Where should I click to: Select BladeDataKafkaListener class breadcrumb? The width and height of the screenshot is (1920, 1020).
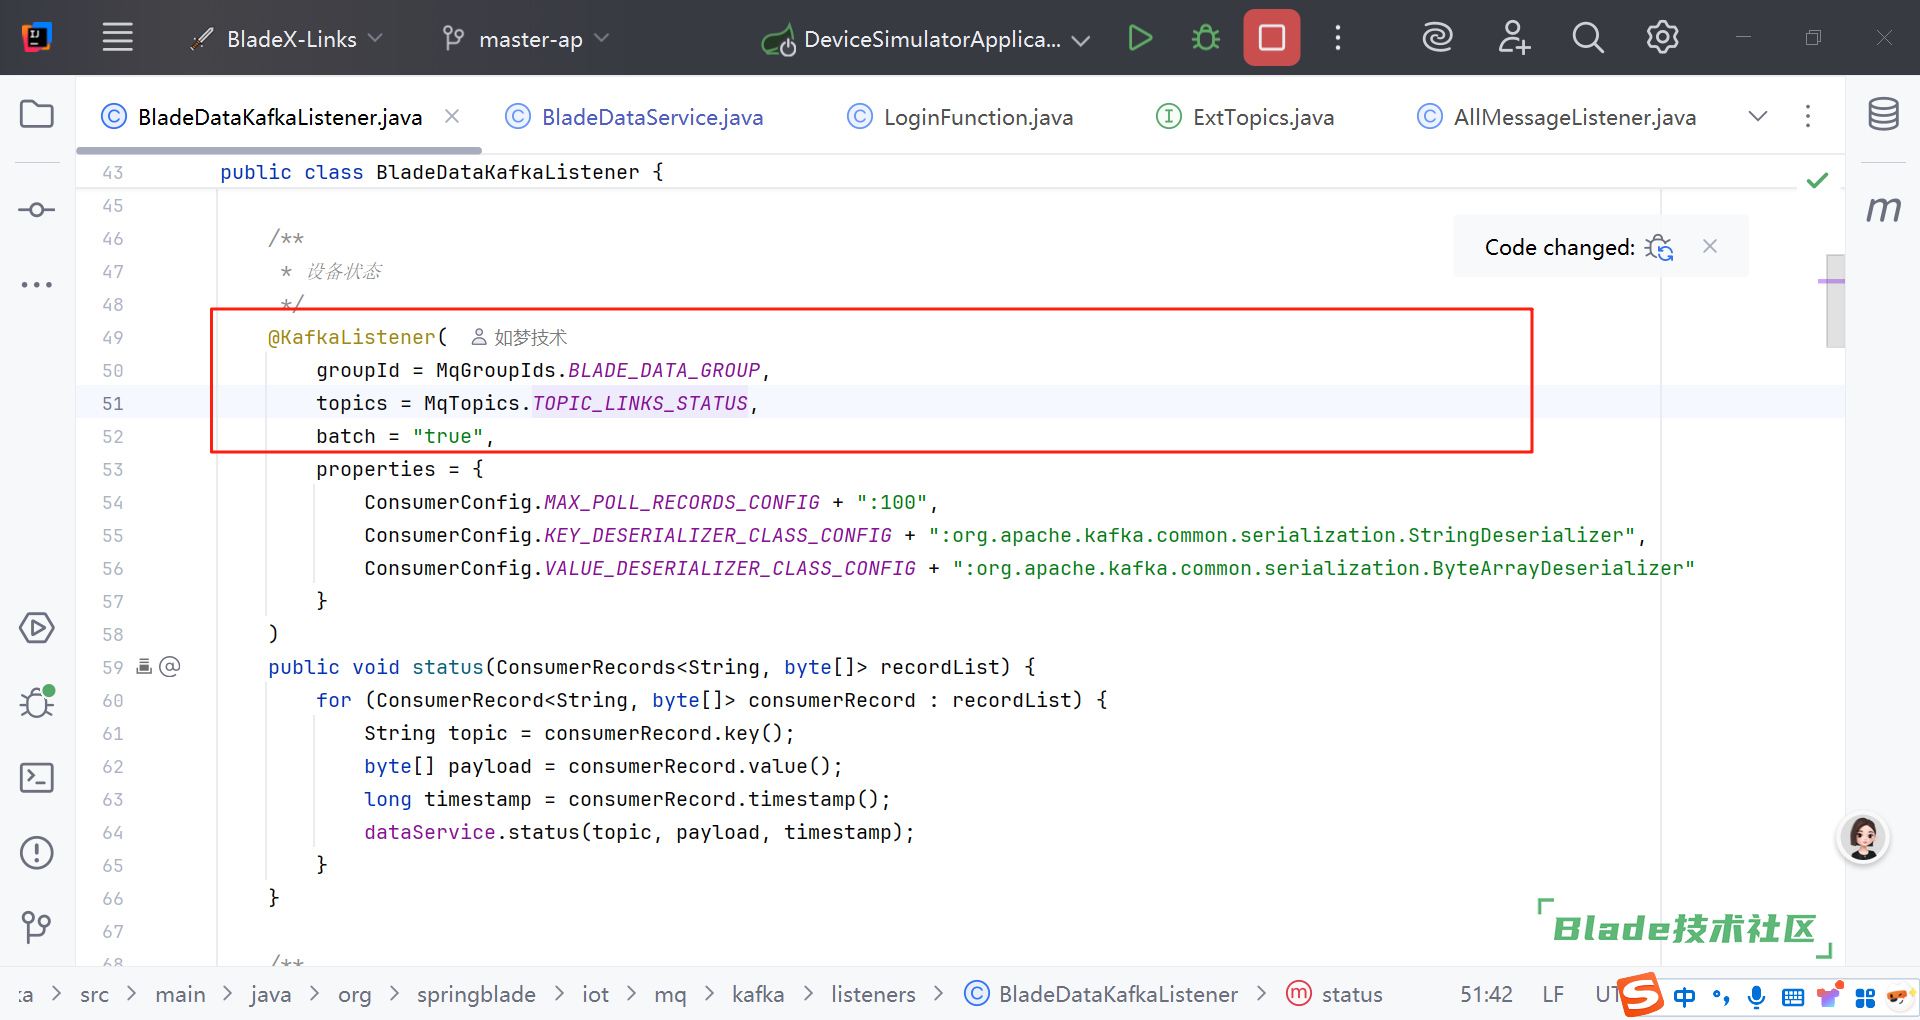tap(1101, 994)
